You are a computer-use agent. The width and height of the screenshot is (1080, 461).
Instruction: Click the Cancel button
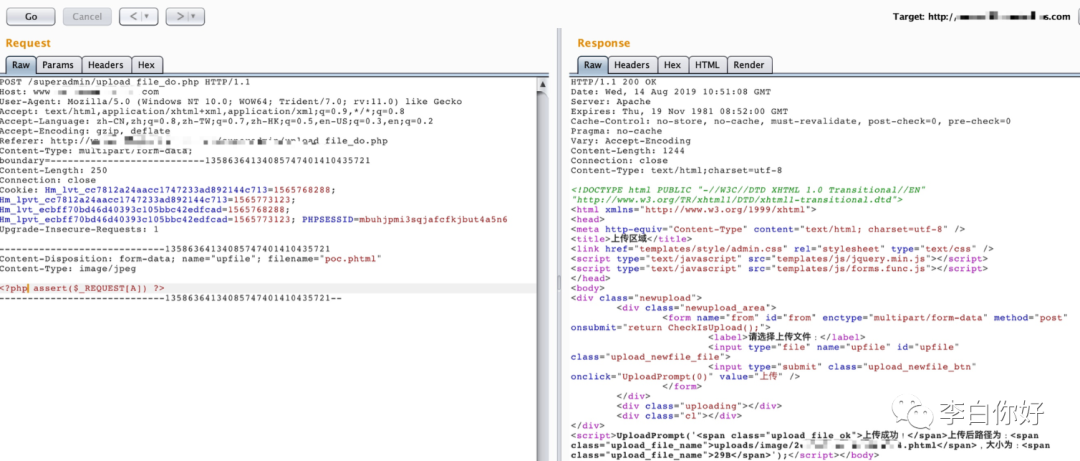87,16
